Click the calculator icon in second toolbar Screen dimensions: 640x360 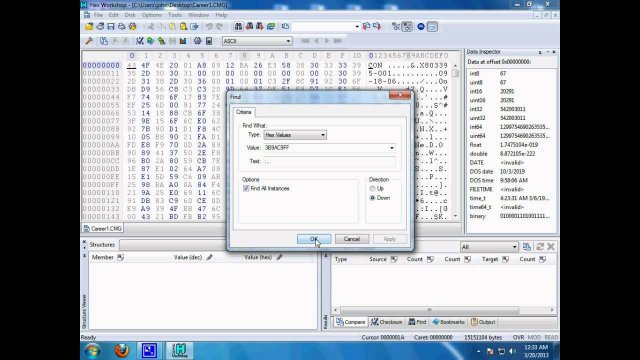[x=209, y=41]
